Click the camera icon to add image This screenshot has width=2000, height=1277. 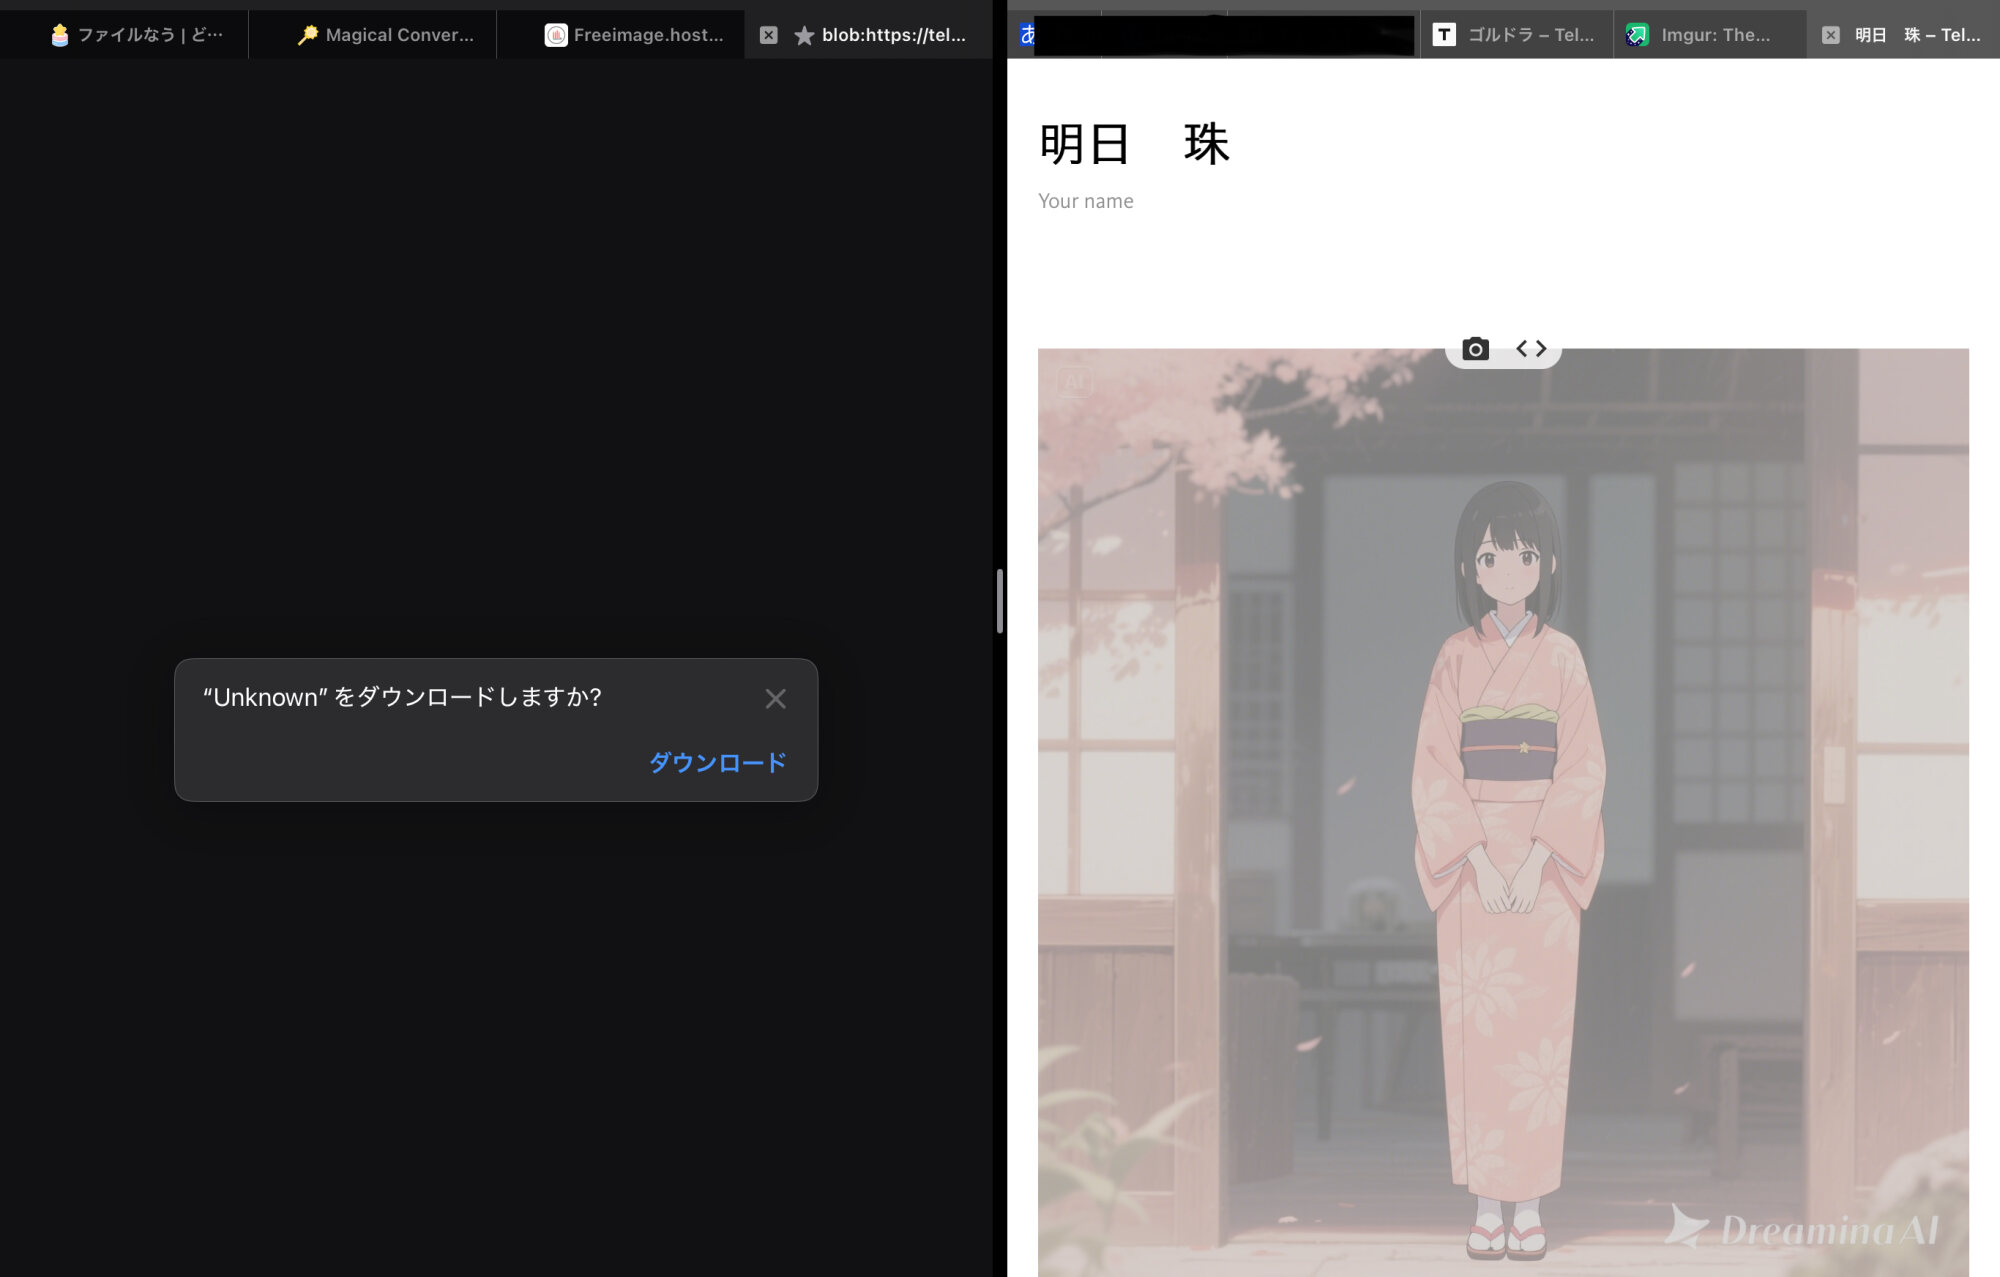point(1475,349)
